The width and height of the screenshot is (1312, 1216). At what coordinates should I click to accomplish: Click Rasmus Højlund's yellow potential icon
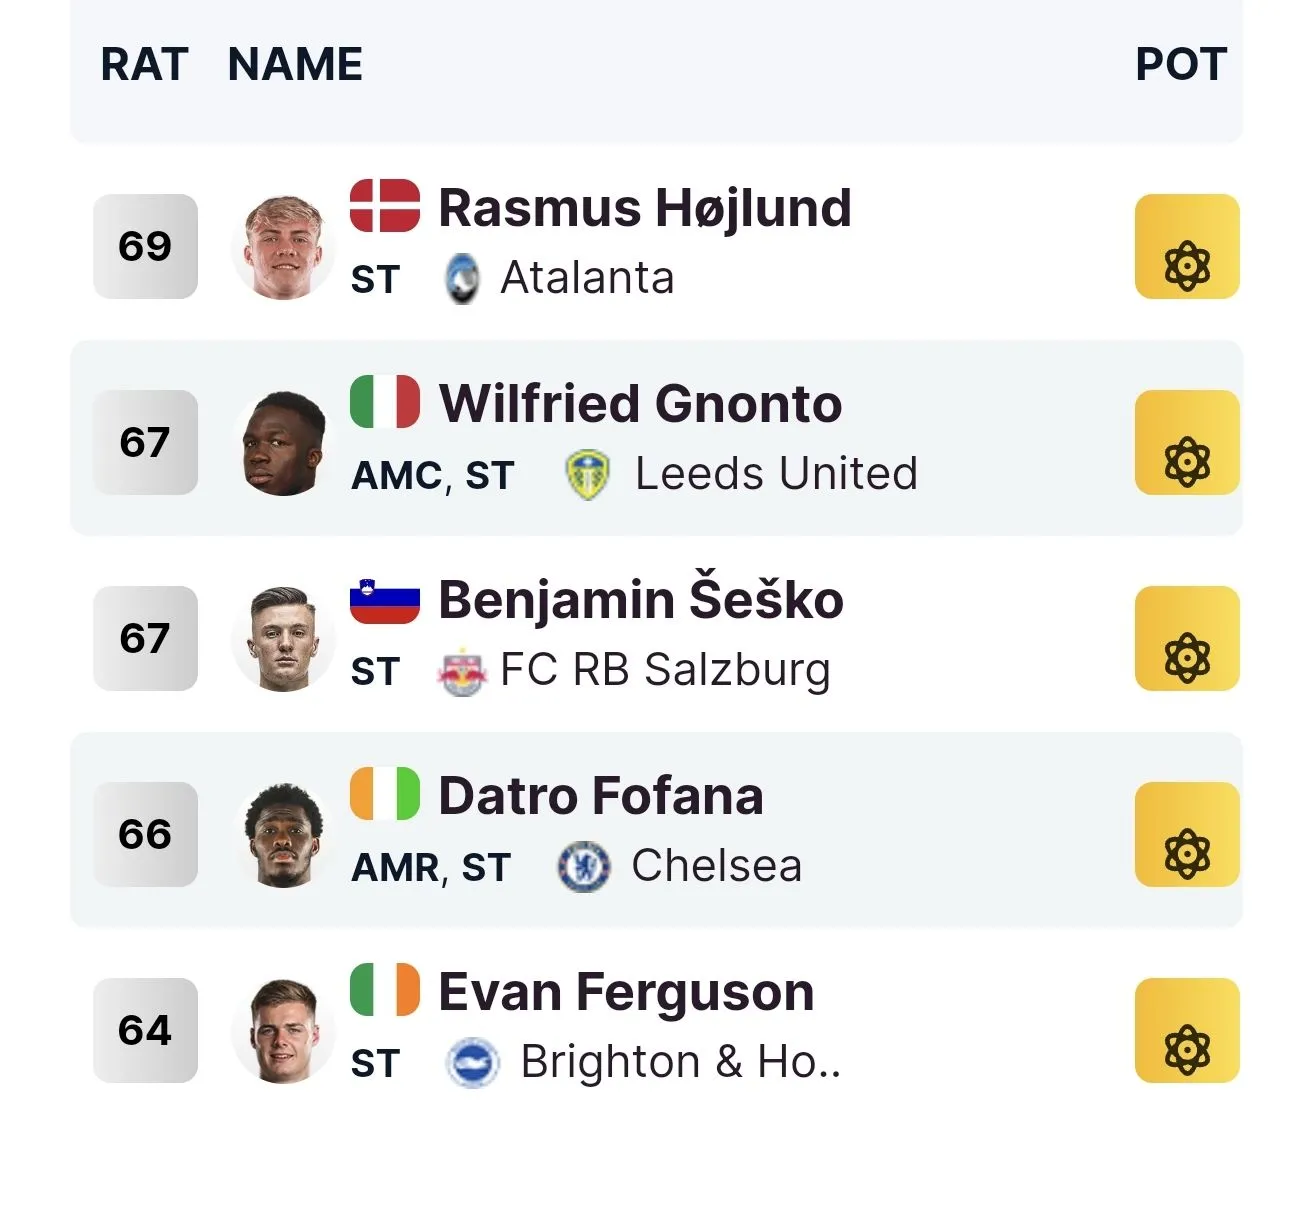1186,247
